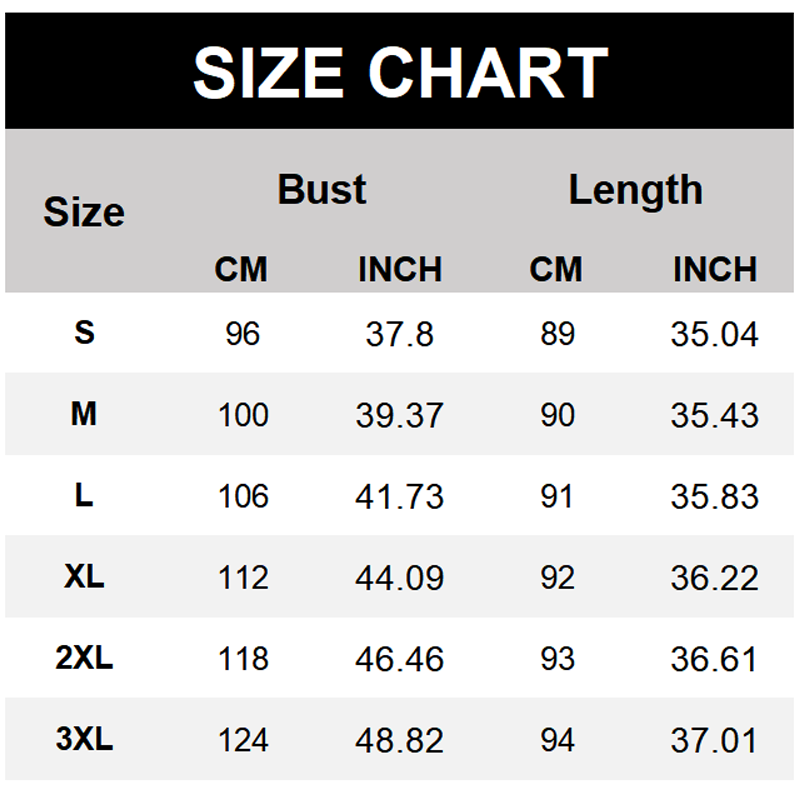
Task: Click the 2XL size row label
Action: [x=84, y=658]
